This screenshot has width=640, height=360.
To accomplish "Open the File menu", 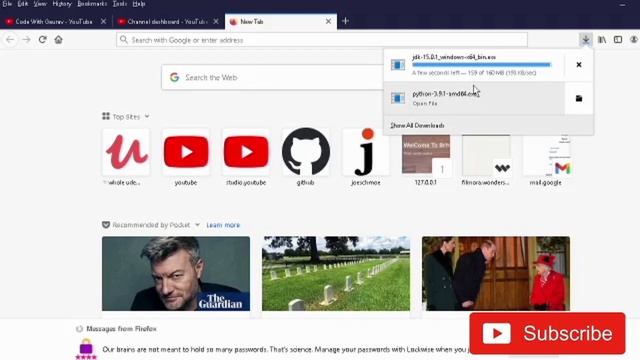I will click(7, 4).
